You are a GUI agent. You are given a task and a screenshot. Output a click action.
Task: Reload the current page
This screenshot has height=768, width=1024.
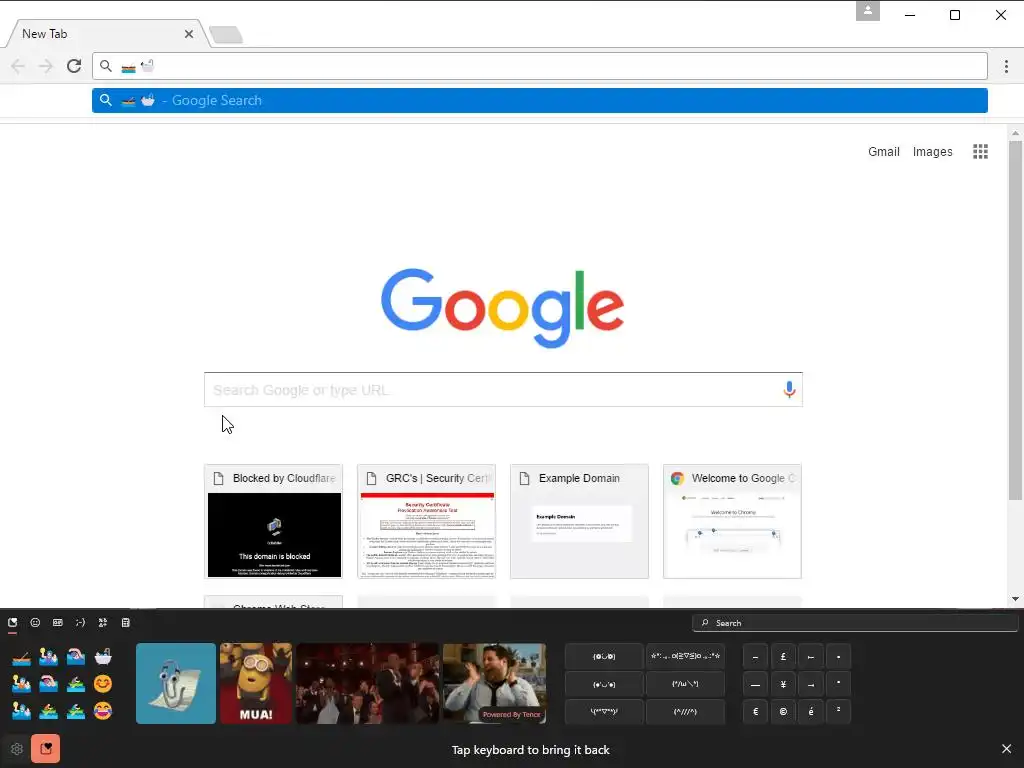tap(74, 66)
